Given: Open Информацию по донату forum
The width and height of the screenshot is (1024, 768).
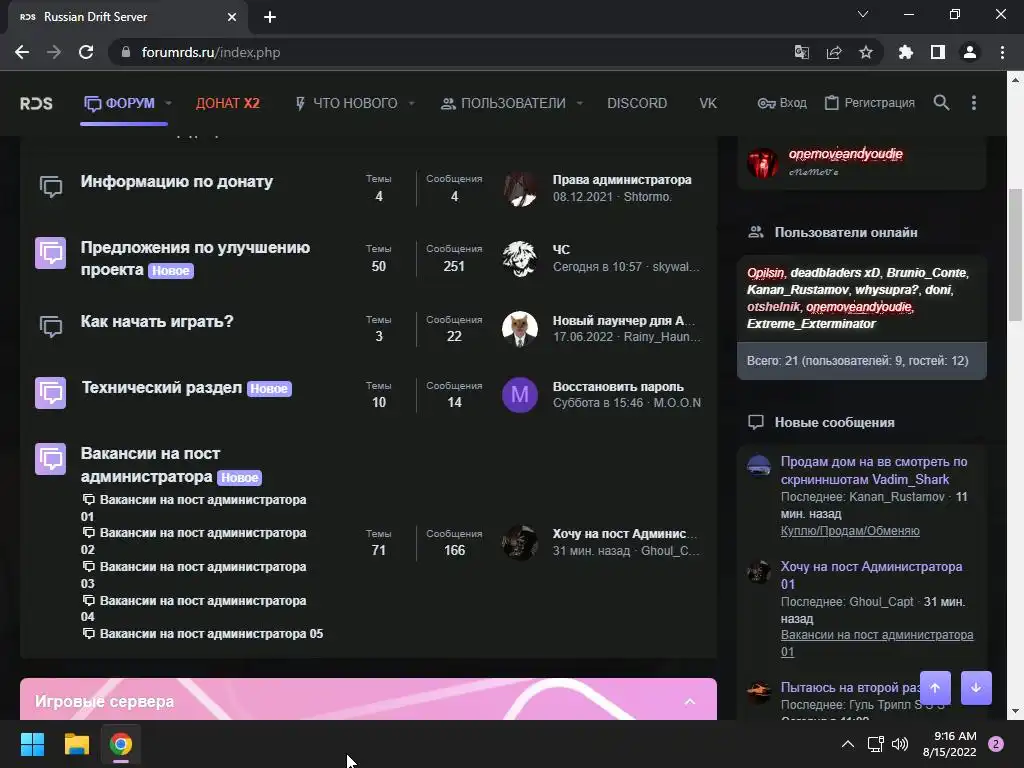Looking at the screenshot, I should (176, 182).
